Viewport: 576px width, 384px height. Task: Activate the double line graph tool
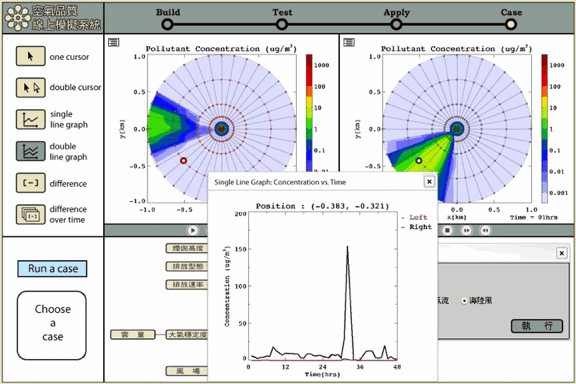pos(30,151)
